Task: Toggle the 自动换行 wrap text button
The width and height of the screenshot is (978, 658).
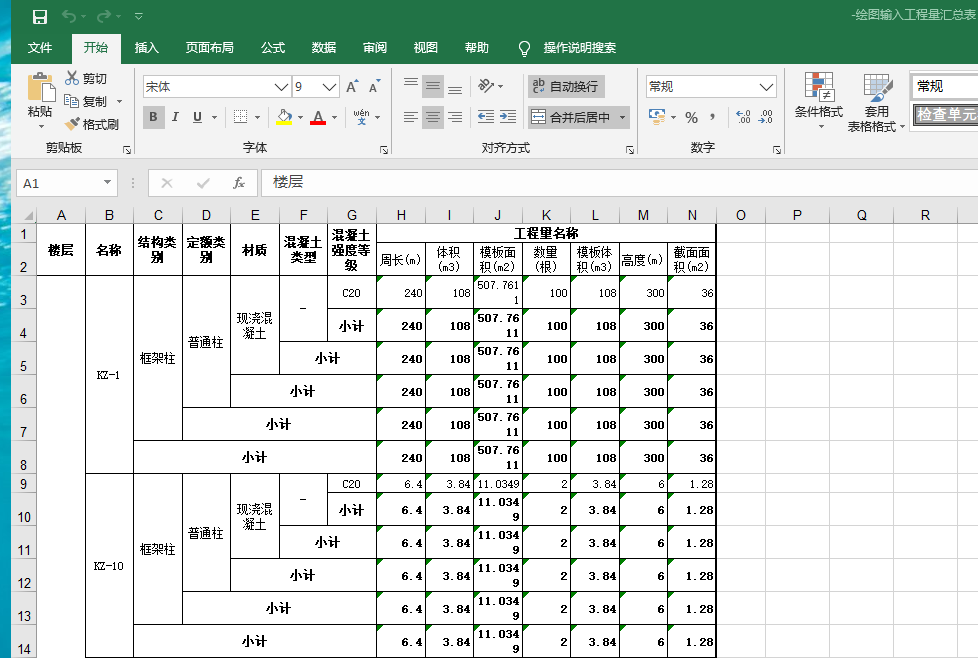Action: click(x=566, y=86)
